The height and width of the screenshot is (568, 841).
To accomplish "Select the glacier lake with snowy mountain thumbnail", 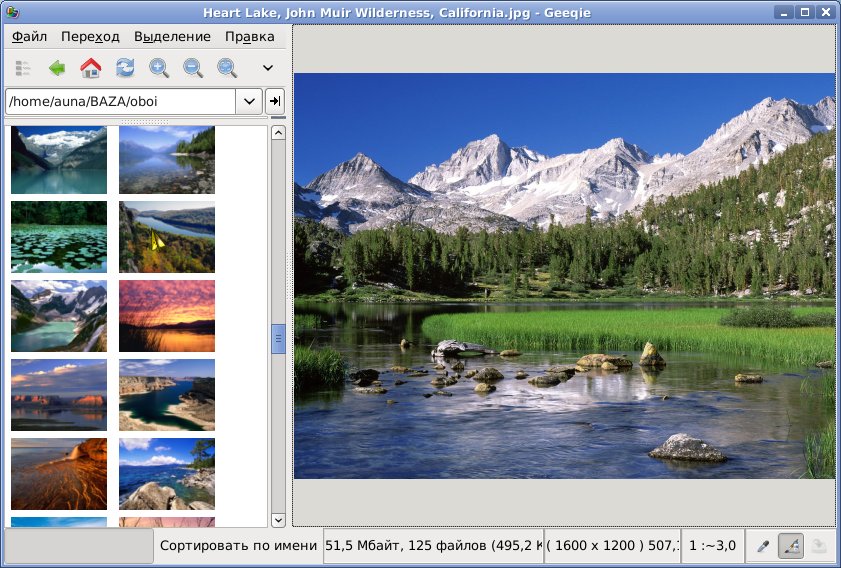I will pos(59,160).
